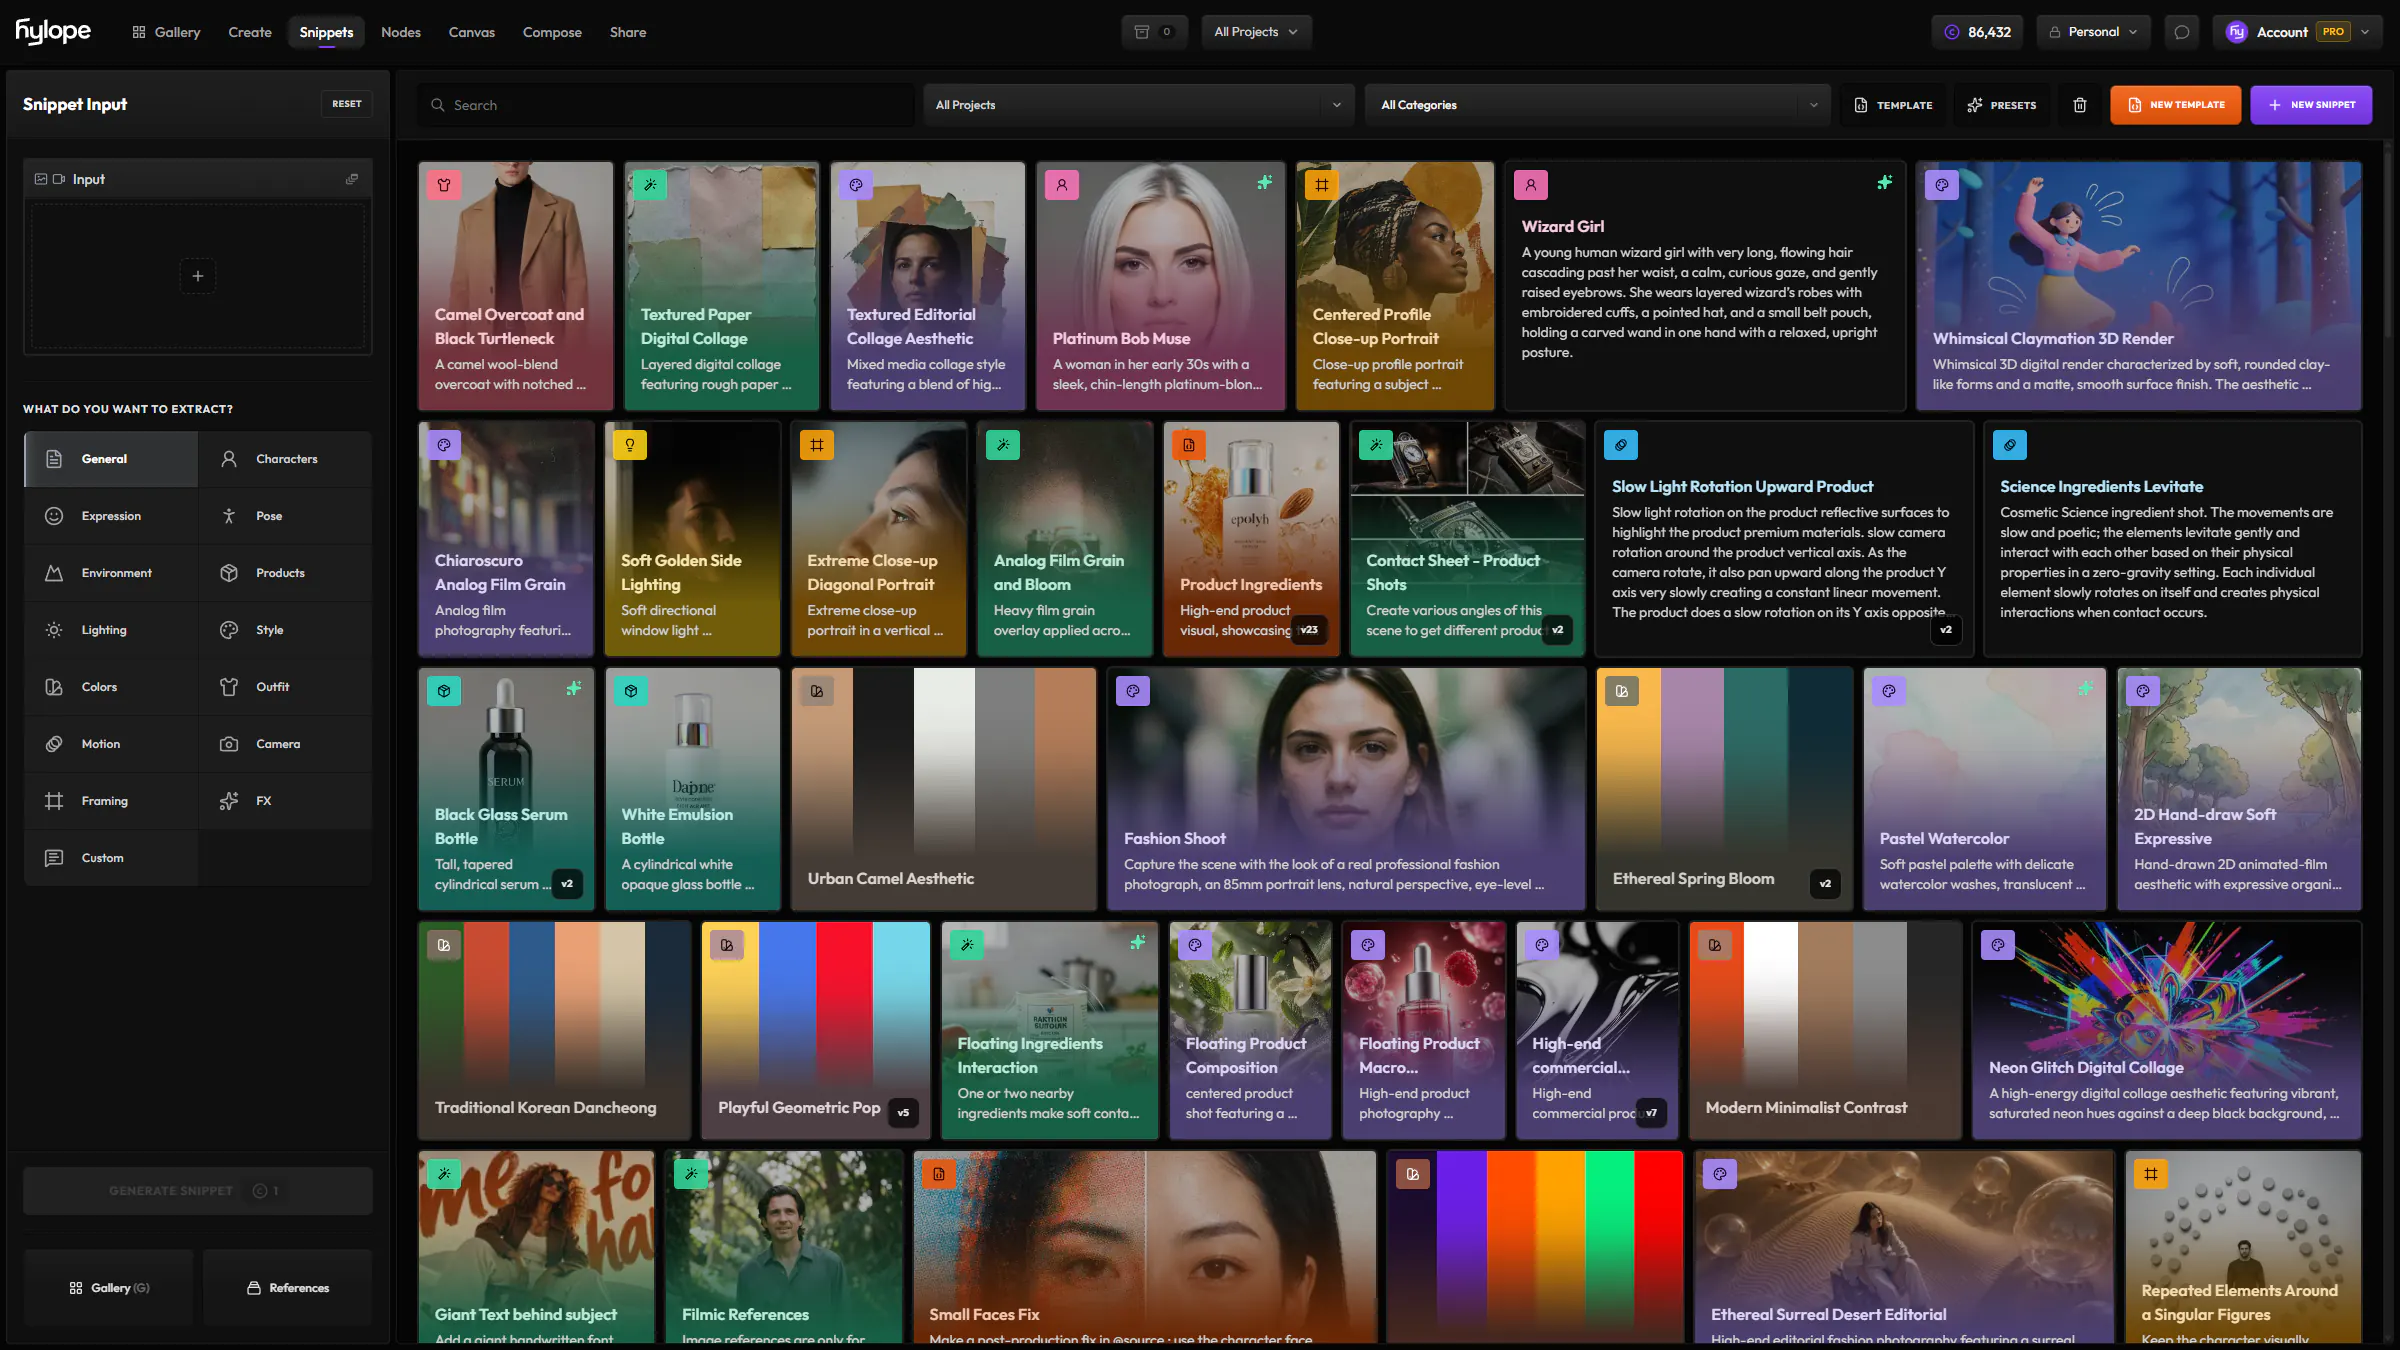The width and height of the screenshot is (2400, 1350).
Task: Click the plus icon in Input dropzone
Action: click(x=197, y=276)
